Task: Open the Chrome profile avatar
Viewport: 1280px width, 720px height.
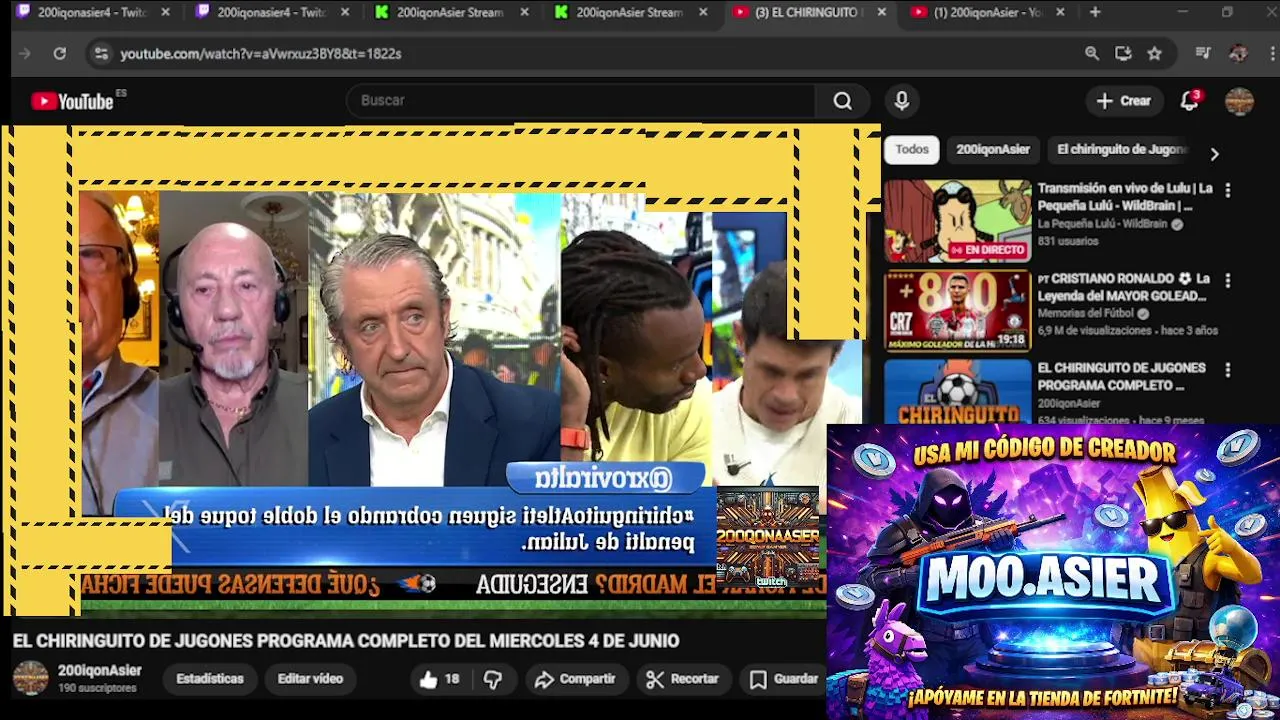Action: (1238, 53)
